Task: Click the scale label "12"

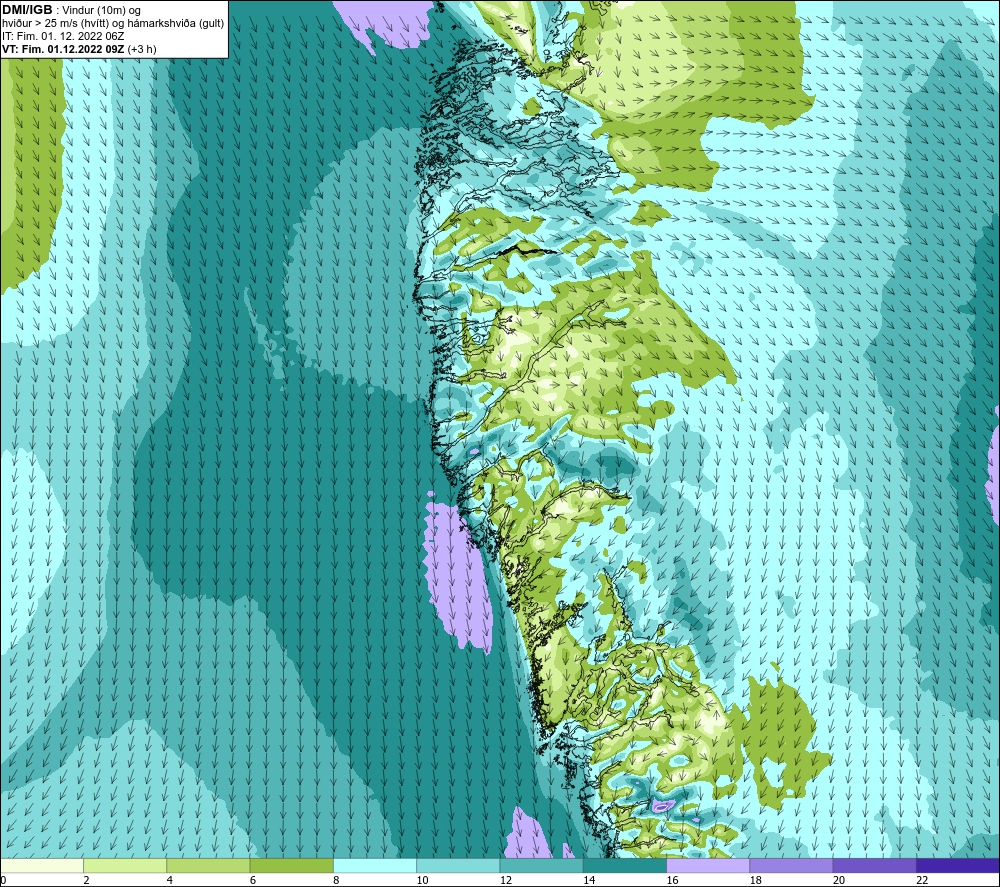Action: coord(506,880)
